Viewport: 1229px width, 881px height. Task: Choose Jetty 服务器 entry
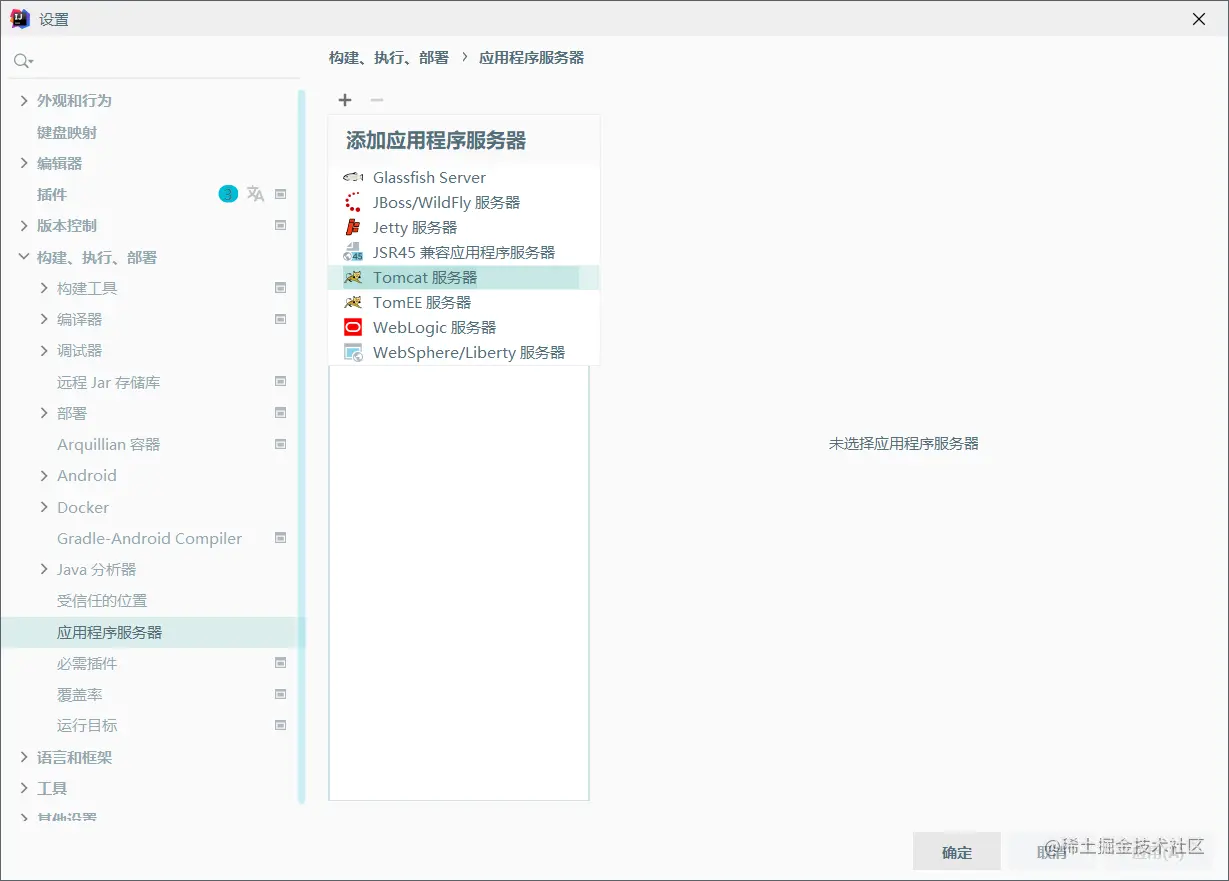point(464,227)
